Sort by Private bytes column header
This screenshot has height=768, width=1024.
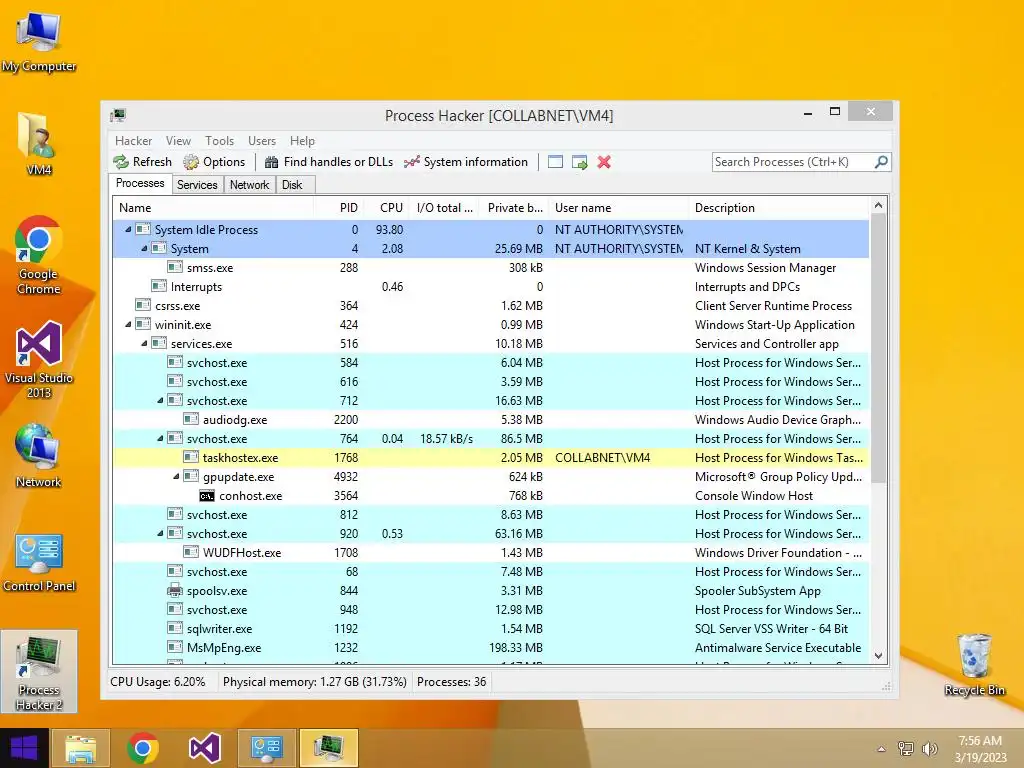tap(514, 208)
